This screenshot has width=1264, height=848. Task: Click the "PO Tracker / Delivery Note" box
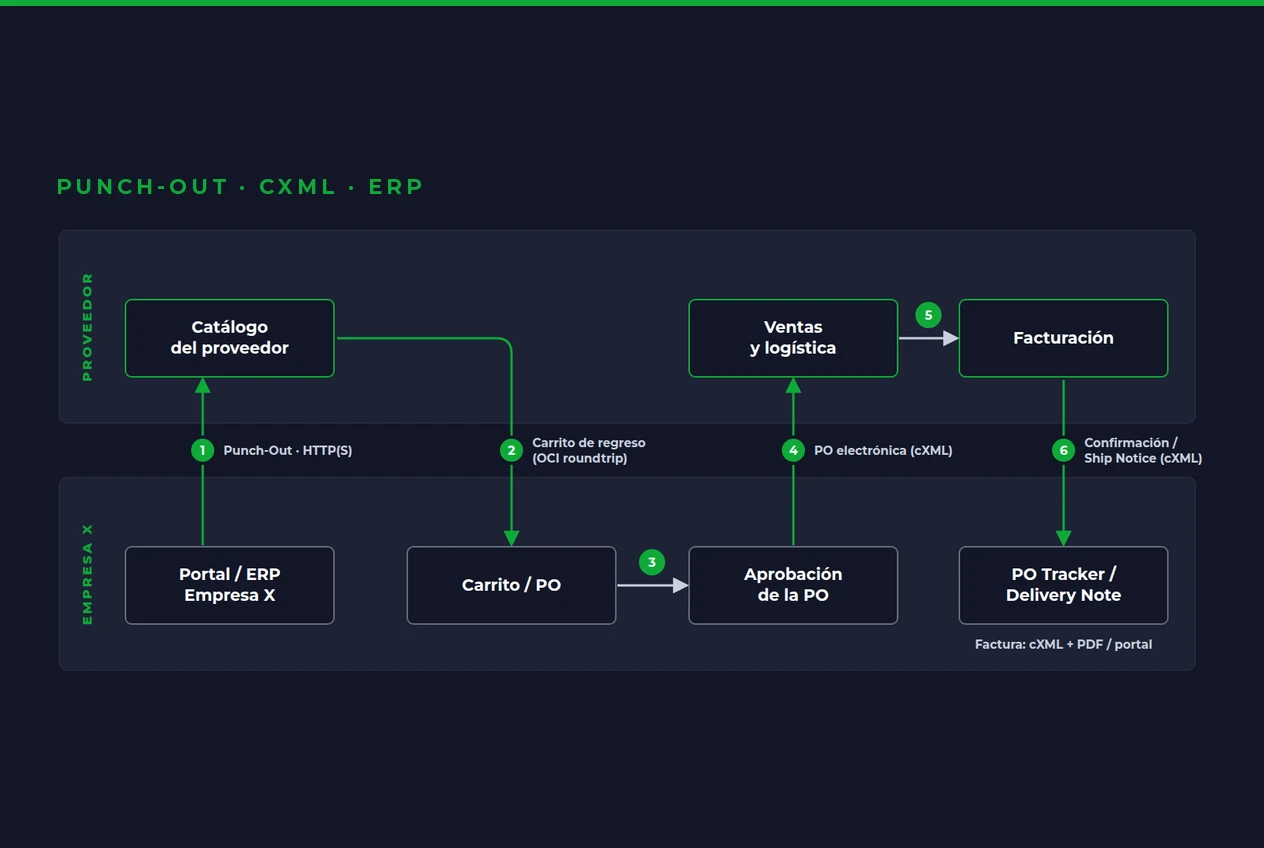click(1063, 585)
